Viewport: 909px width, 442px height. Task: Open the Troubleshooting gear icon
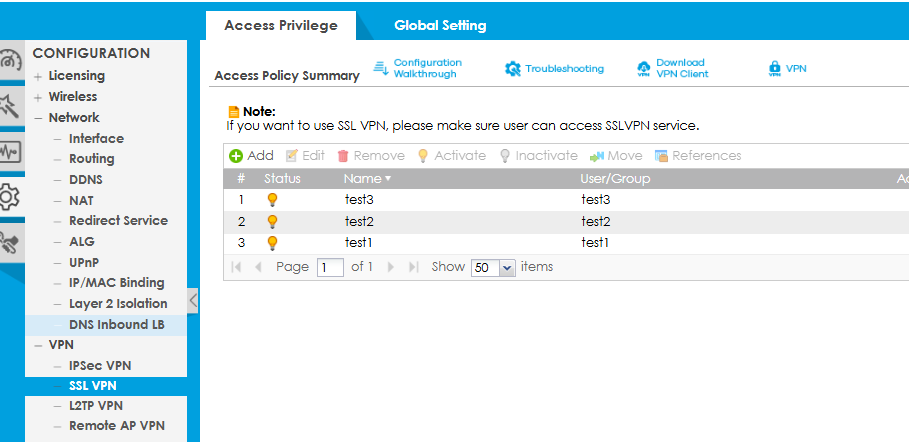(513, 69)
